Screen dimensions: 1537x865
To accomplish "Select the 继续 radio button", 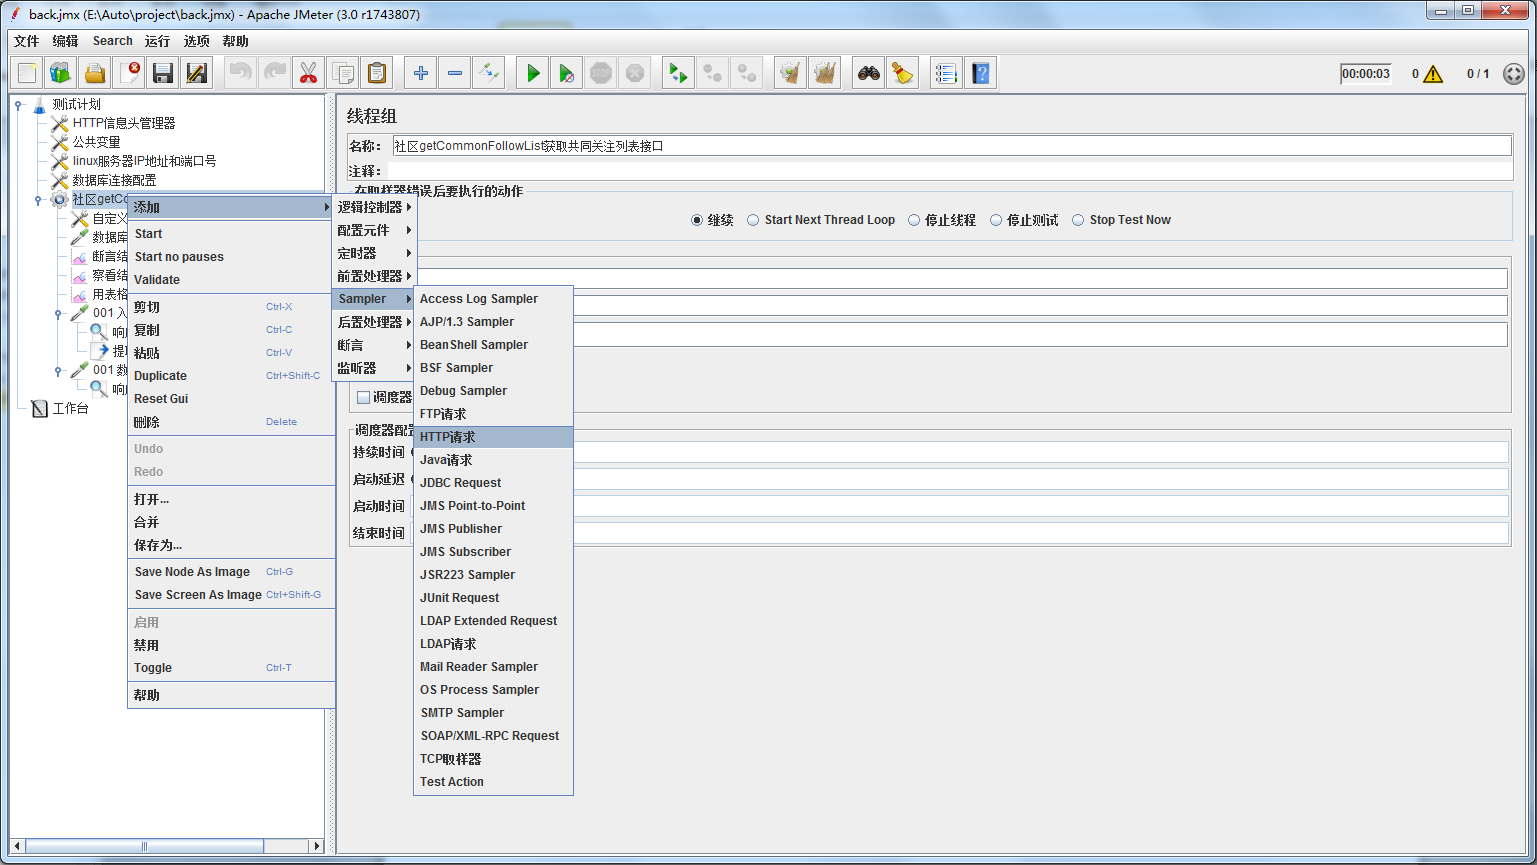I will click(x=697, y=220).
